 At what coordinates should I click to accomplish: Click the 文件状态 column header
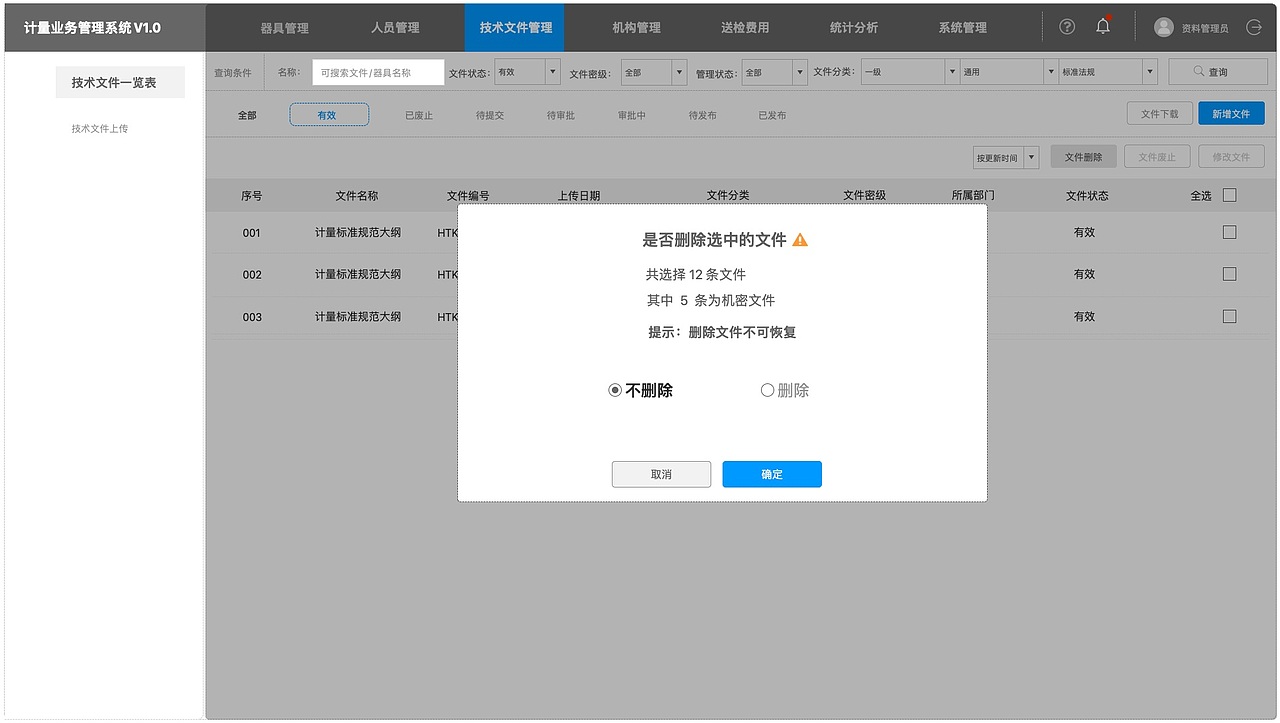1087,196
